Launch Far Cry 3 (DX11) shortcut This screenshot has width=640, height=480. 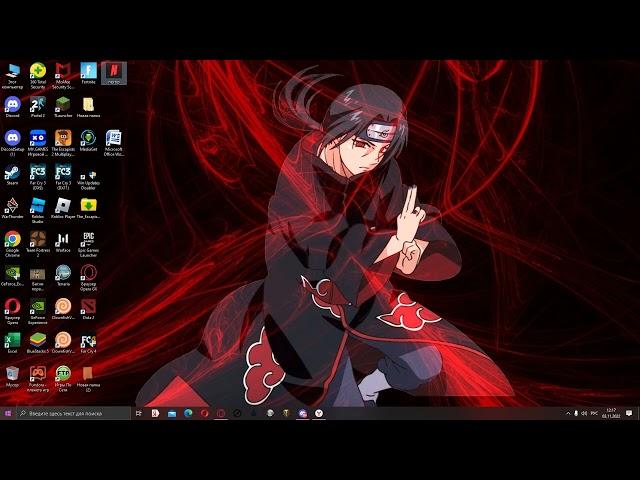[x=63, y=177]
